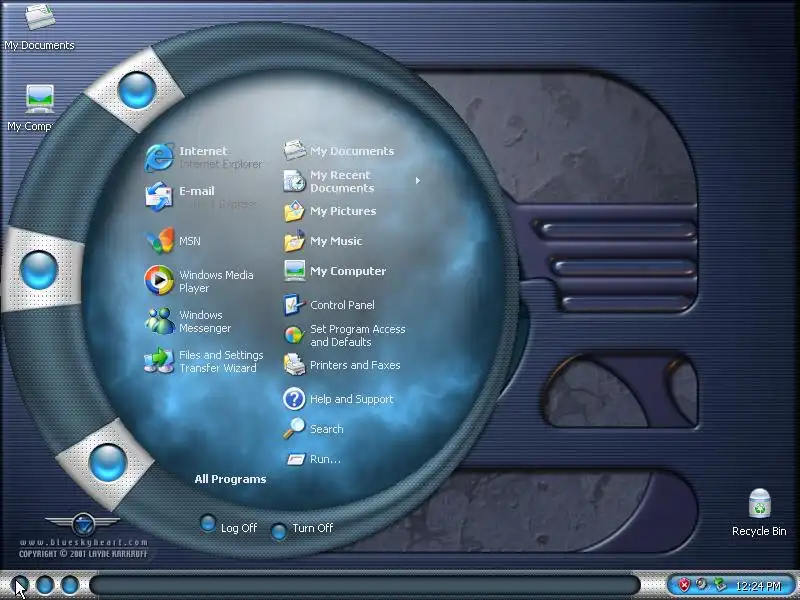The width and height of the screenshot is (800, 600).
Task: Click the red security shield tray icon
Action: [x=684, y=585]
